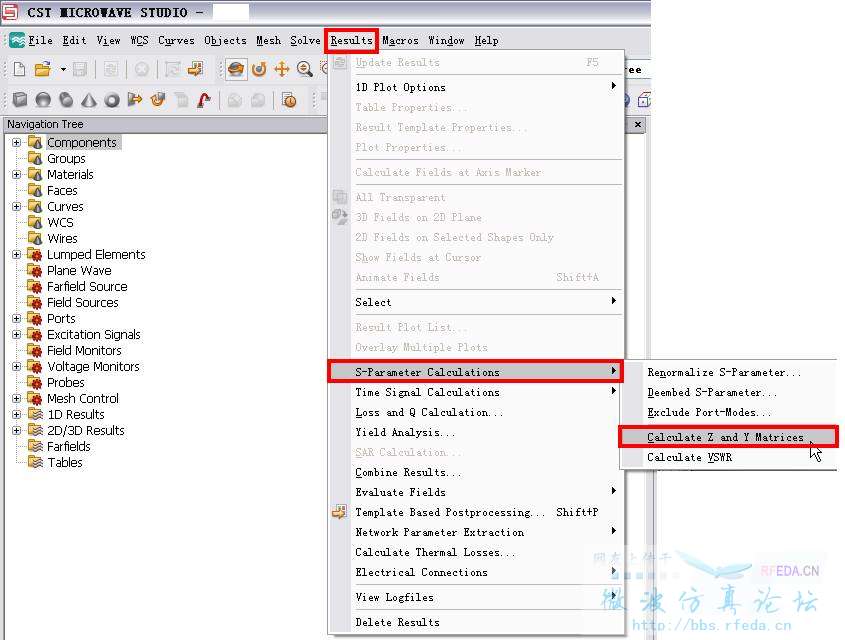Expand the Ports tree node
This screenshot has height=640, width=845.
click(x=17, y=318)
